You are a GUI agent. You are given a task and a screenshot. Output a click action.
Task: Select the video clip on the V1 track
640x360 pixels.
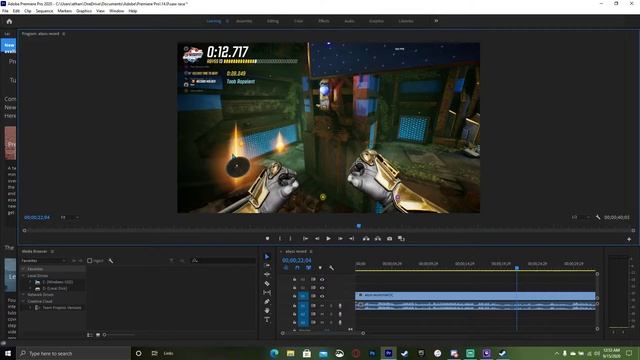click(x=475, y=296)
